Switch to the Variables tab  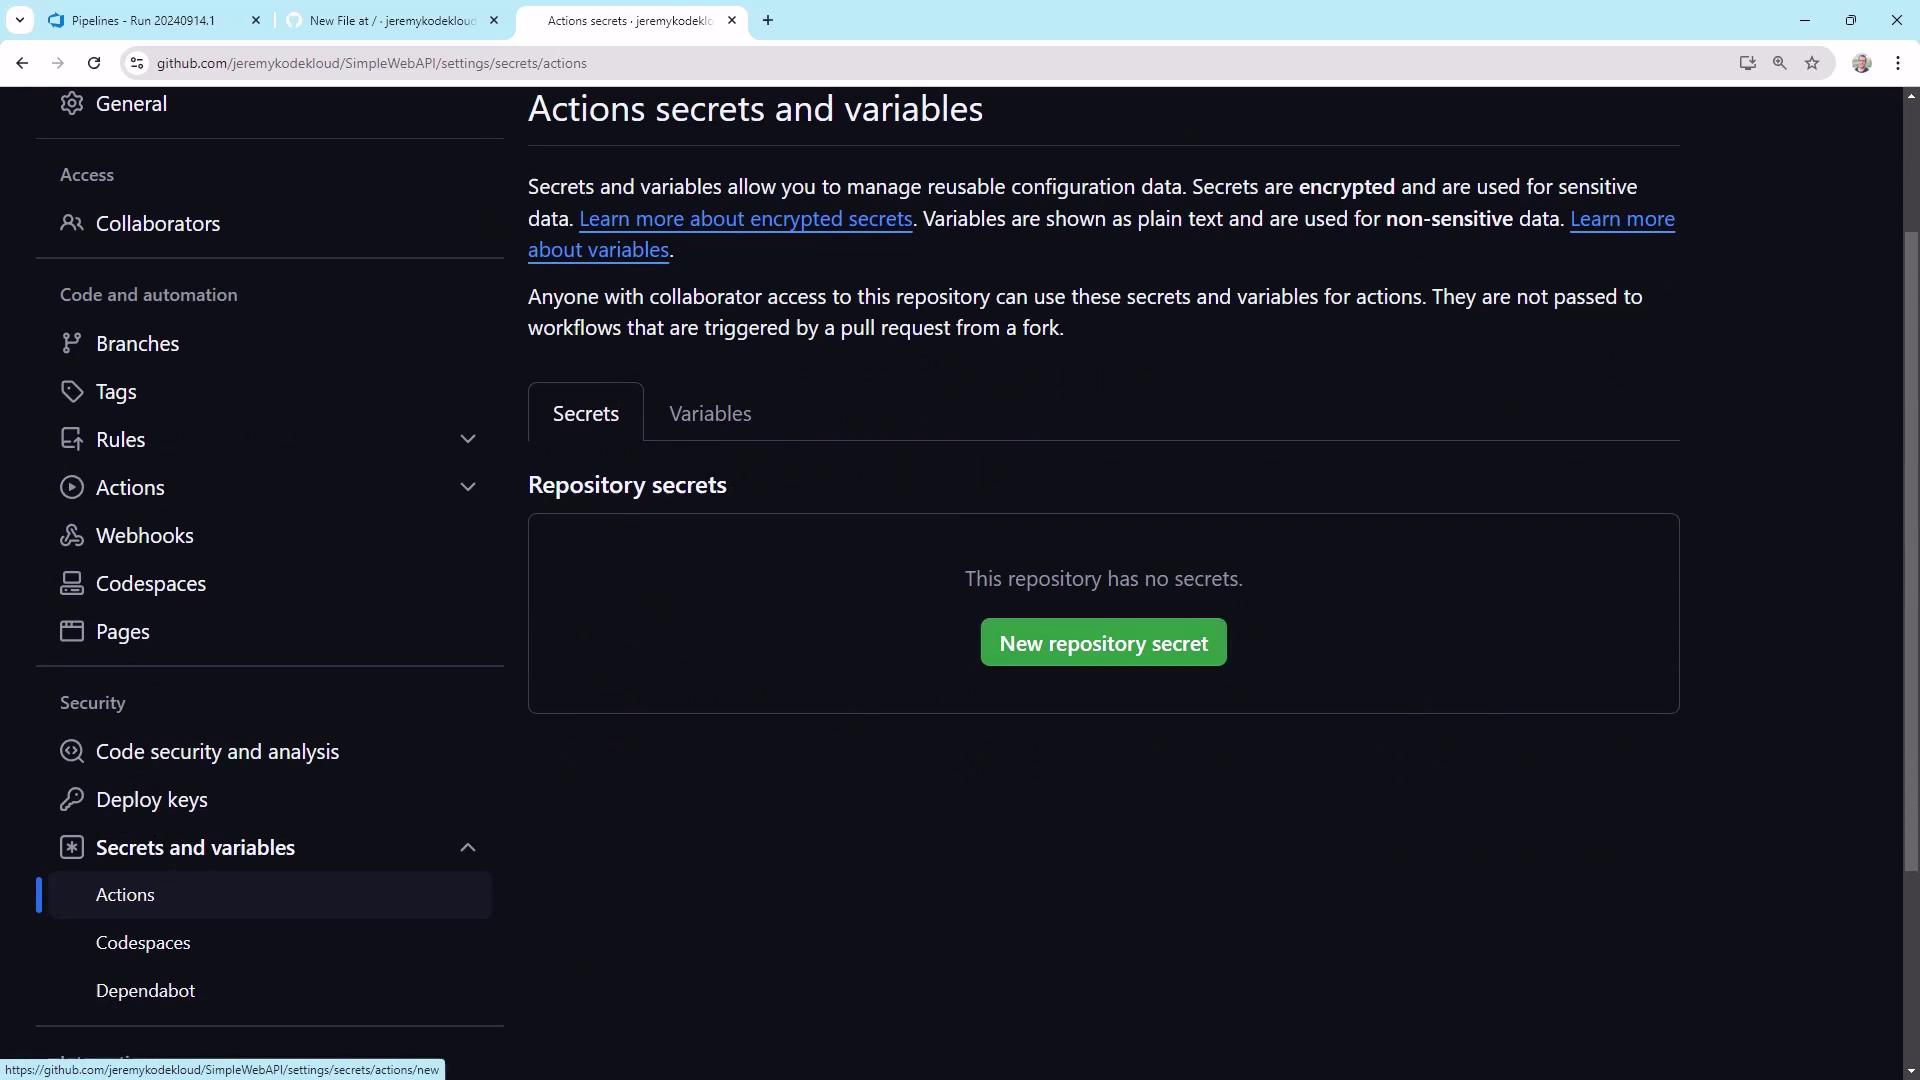pyautogui.click(x=710, y=413)
